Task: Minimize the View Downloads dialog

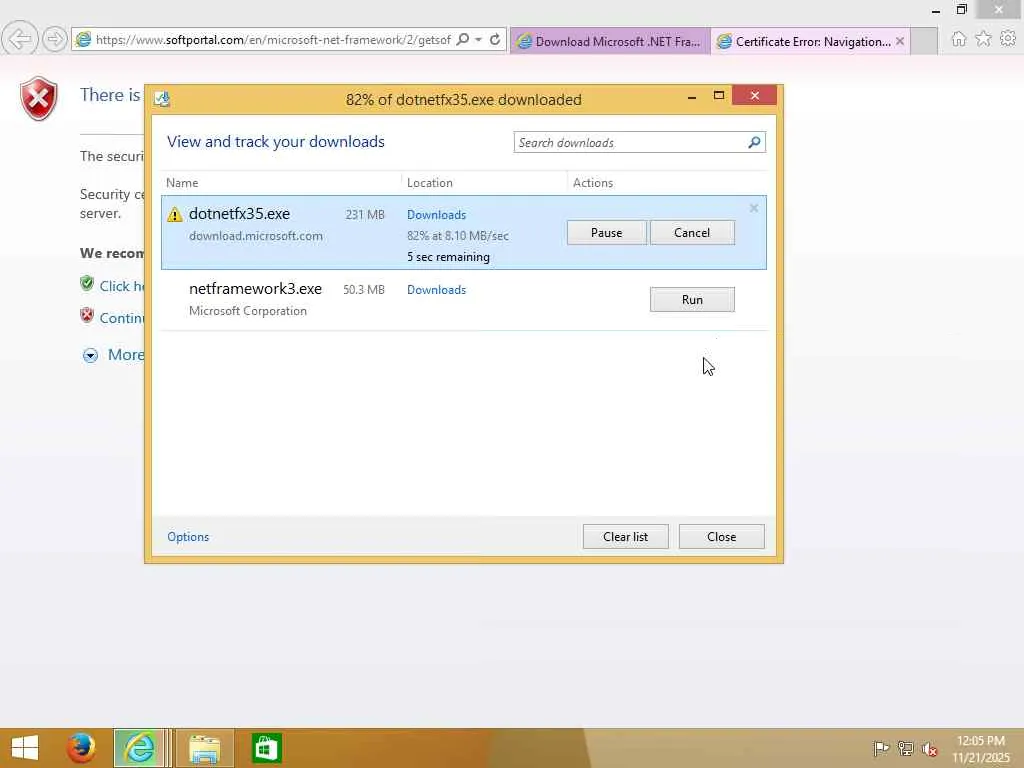Action: (x=692, y=97)
